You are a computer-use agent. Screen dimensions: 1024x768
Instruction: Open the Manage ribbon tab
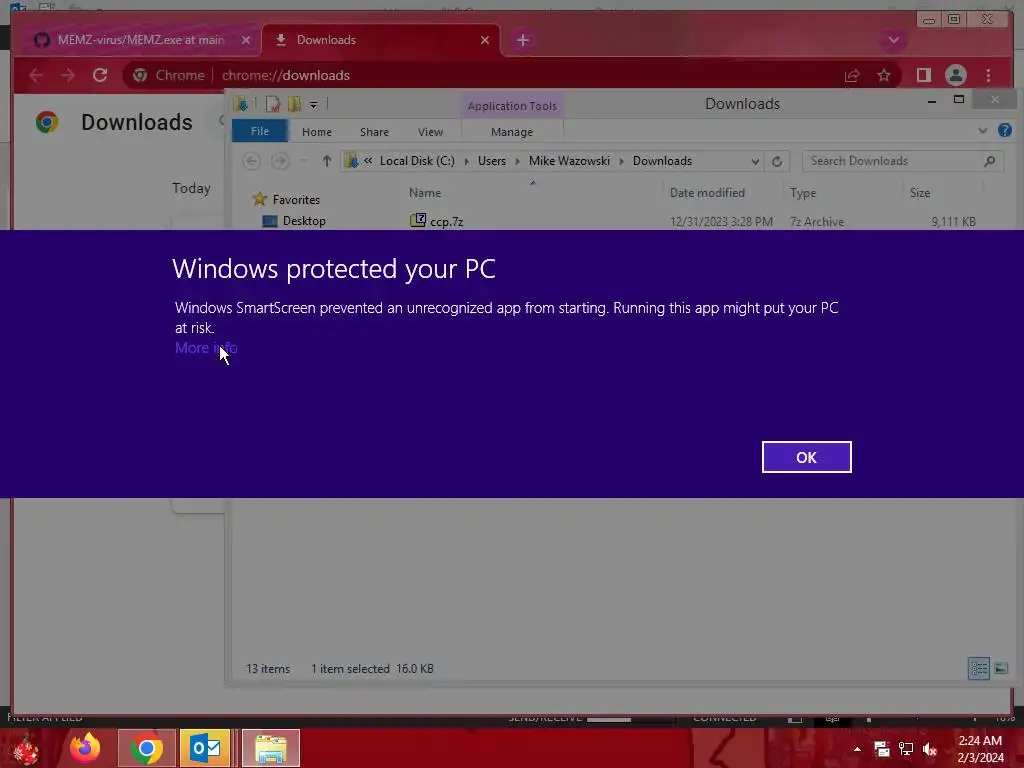pyautogui.click(x=511, y=132)
